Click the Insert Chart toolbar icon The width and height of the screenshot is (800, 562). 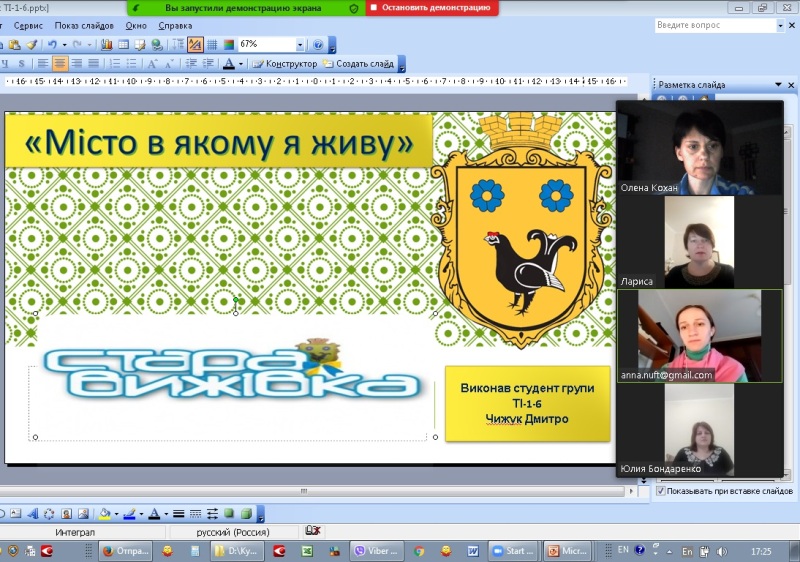coord(107,45)
